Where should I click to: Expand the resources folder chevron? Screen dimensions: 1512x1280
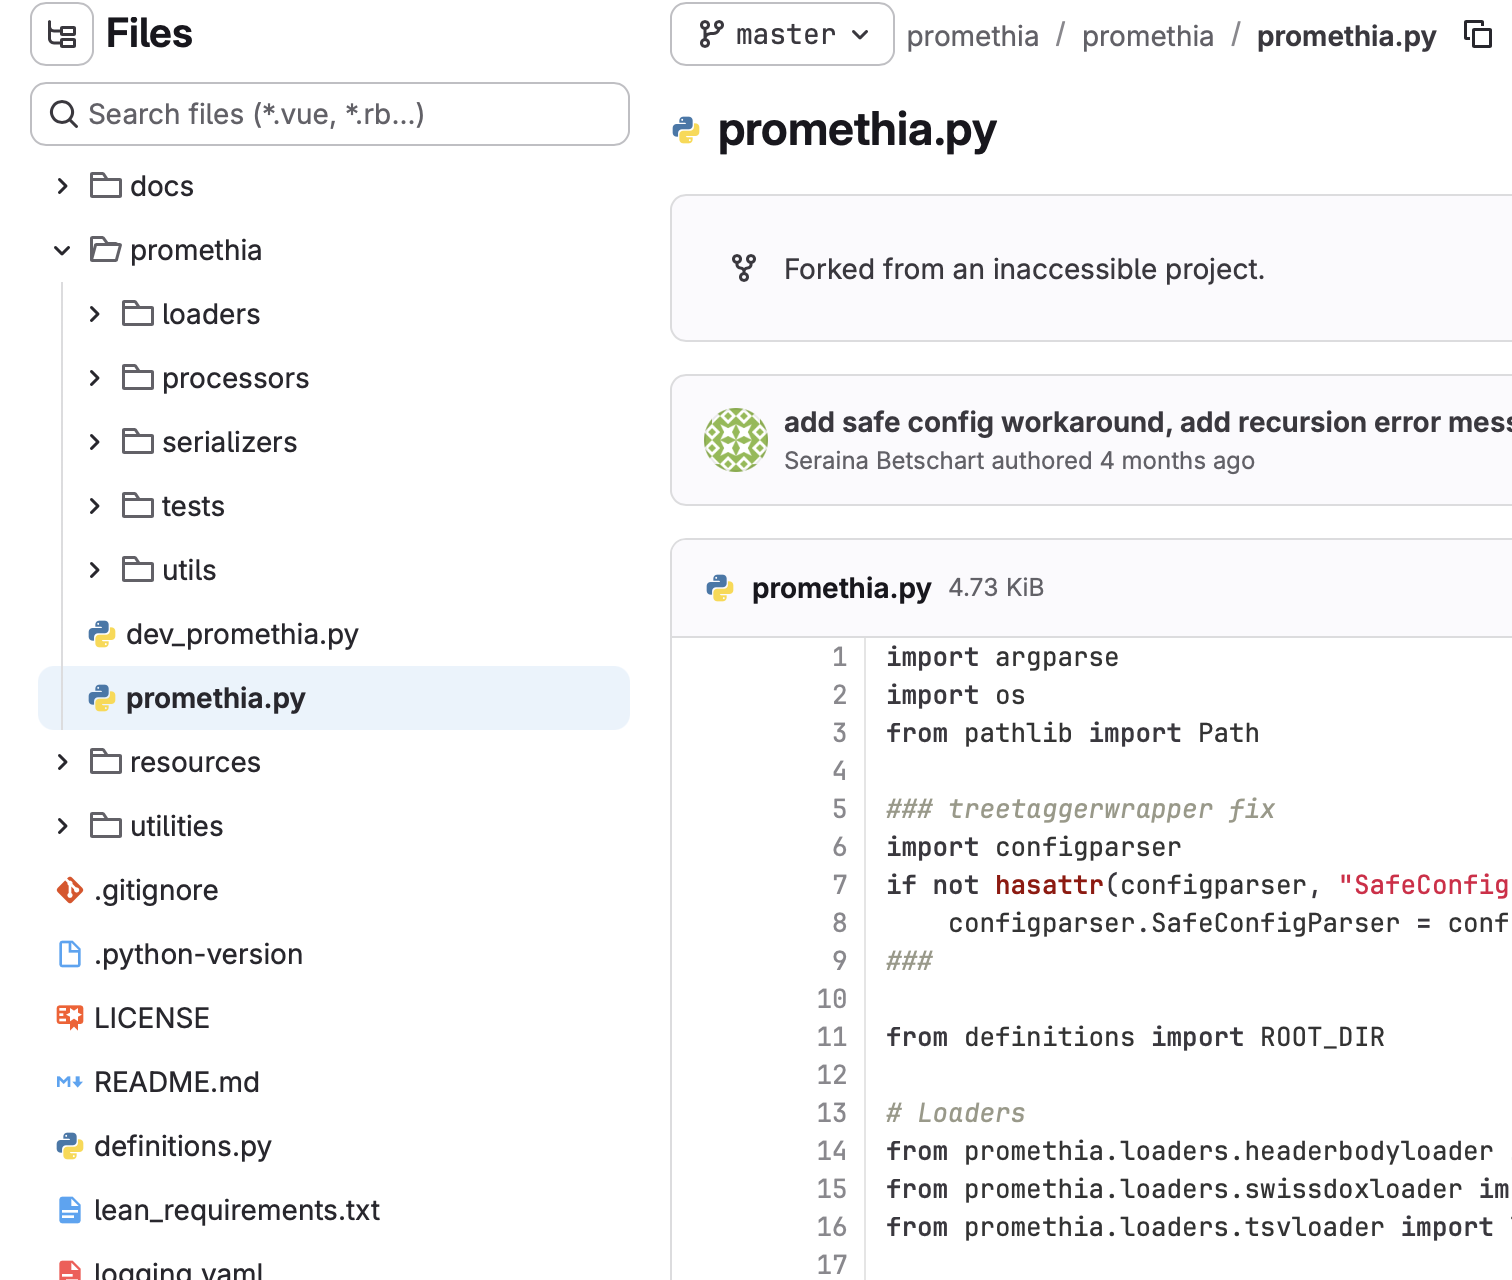coord(63,762)
